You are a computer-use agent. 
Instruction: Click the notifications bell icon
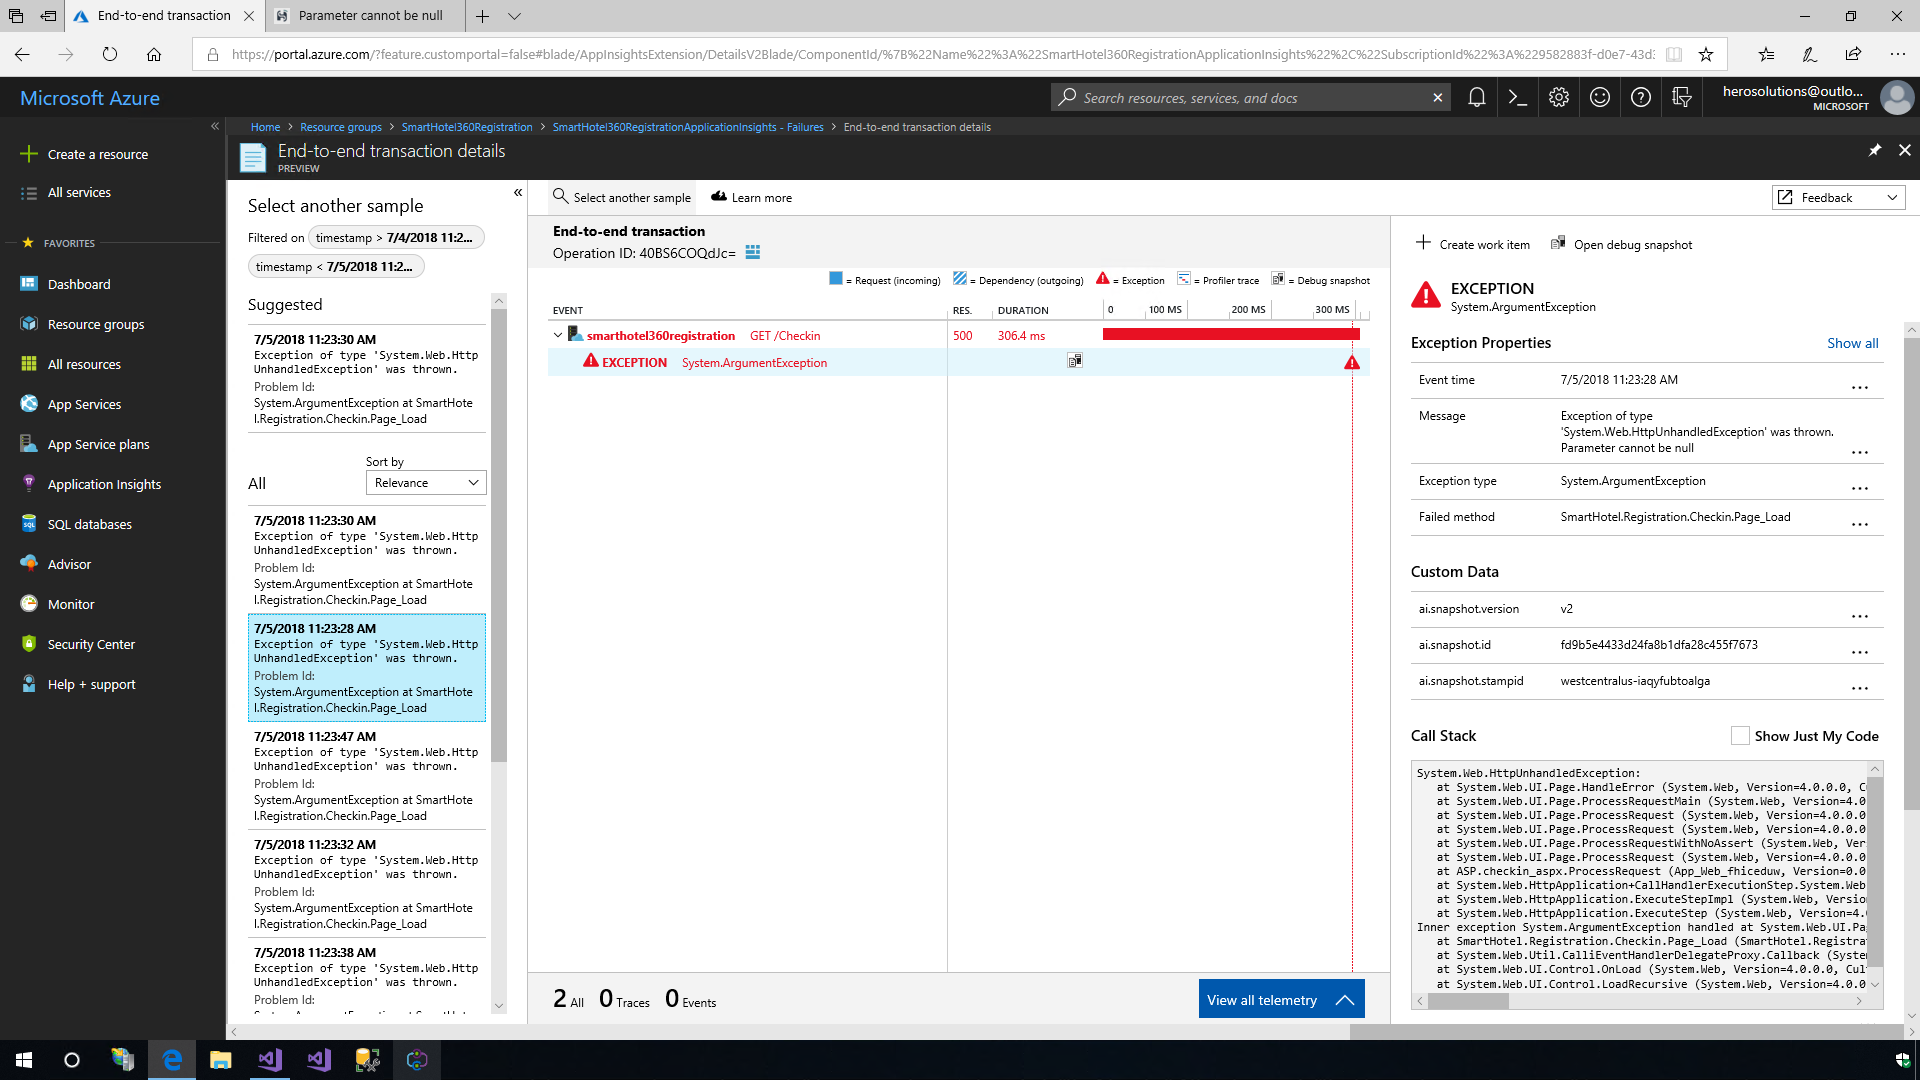click(x=1476, y=97)
